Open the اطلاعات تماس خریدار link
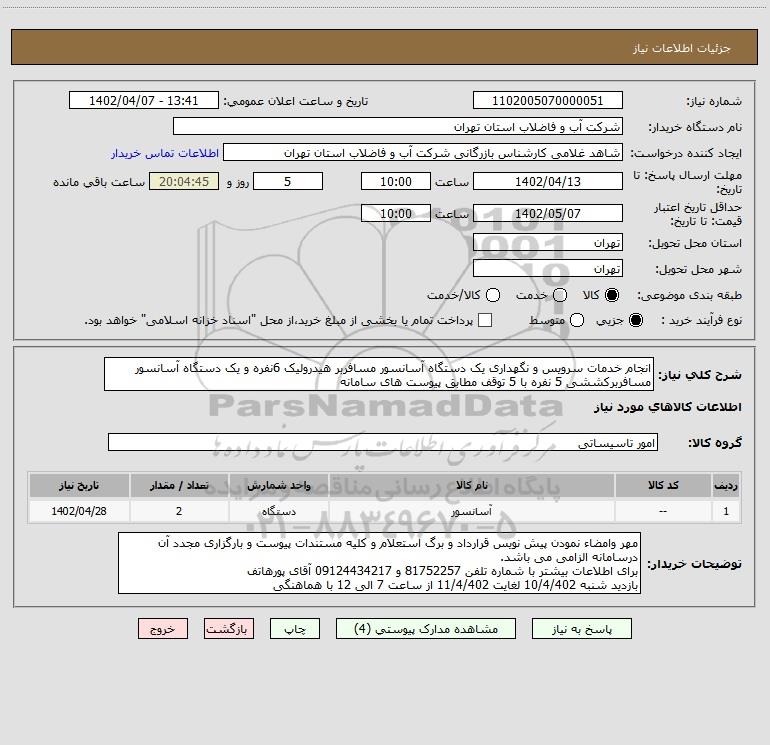Screen dimensions: 770x745 point(165,153)
